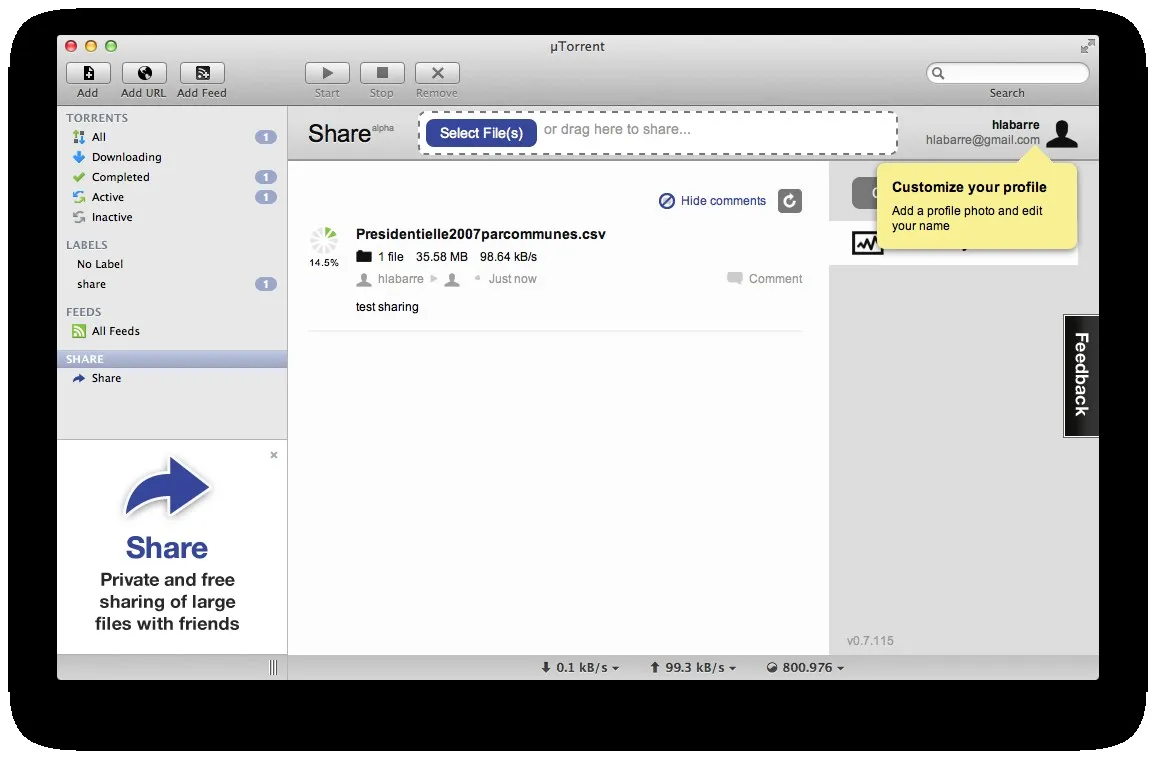This screenshot has width=1156, height=759.
Task: Click the drag here to share drop area
Action: (x=658, y=133)
